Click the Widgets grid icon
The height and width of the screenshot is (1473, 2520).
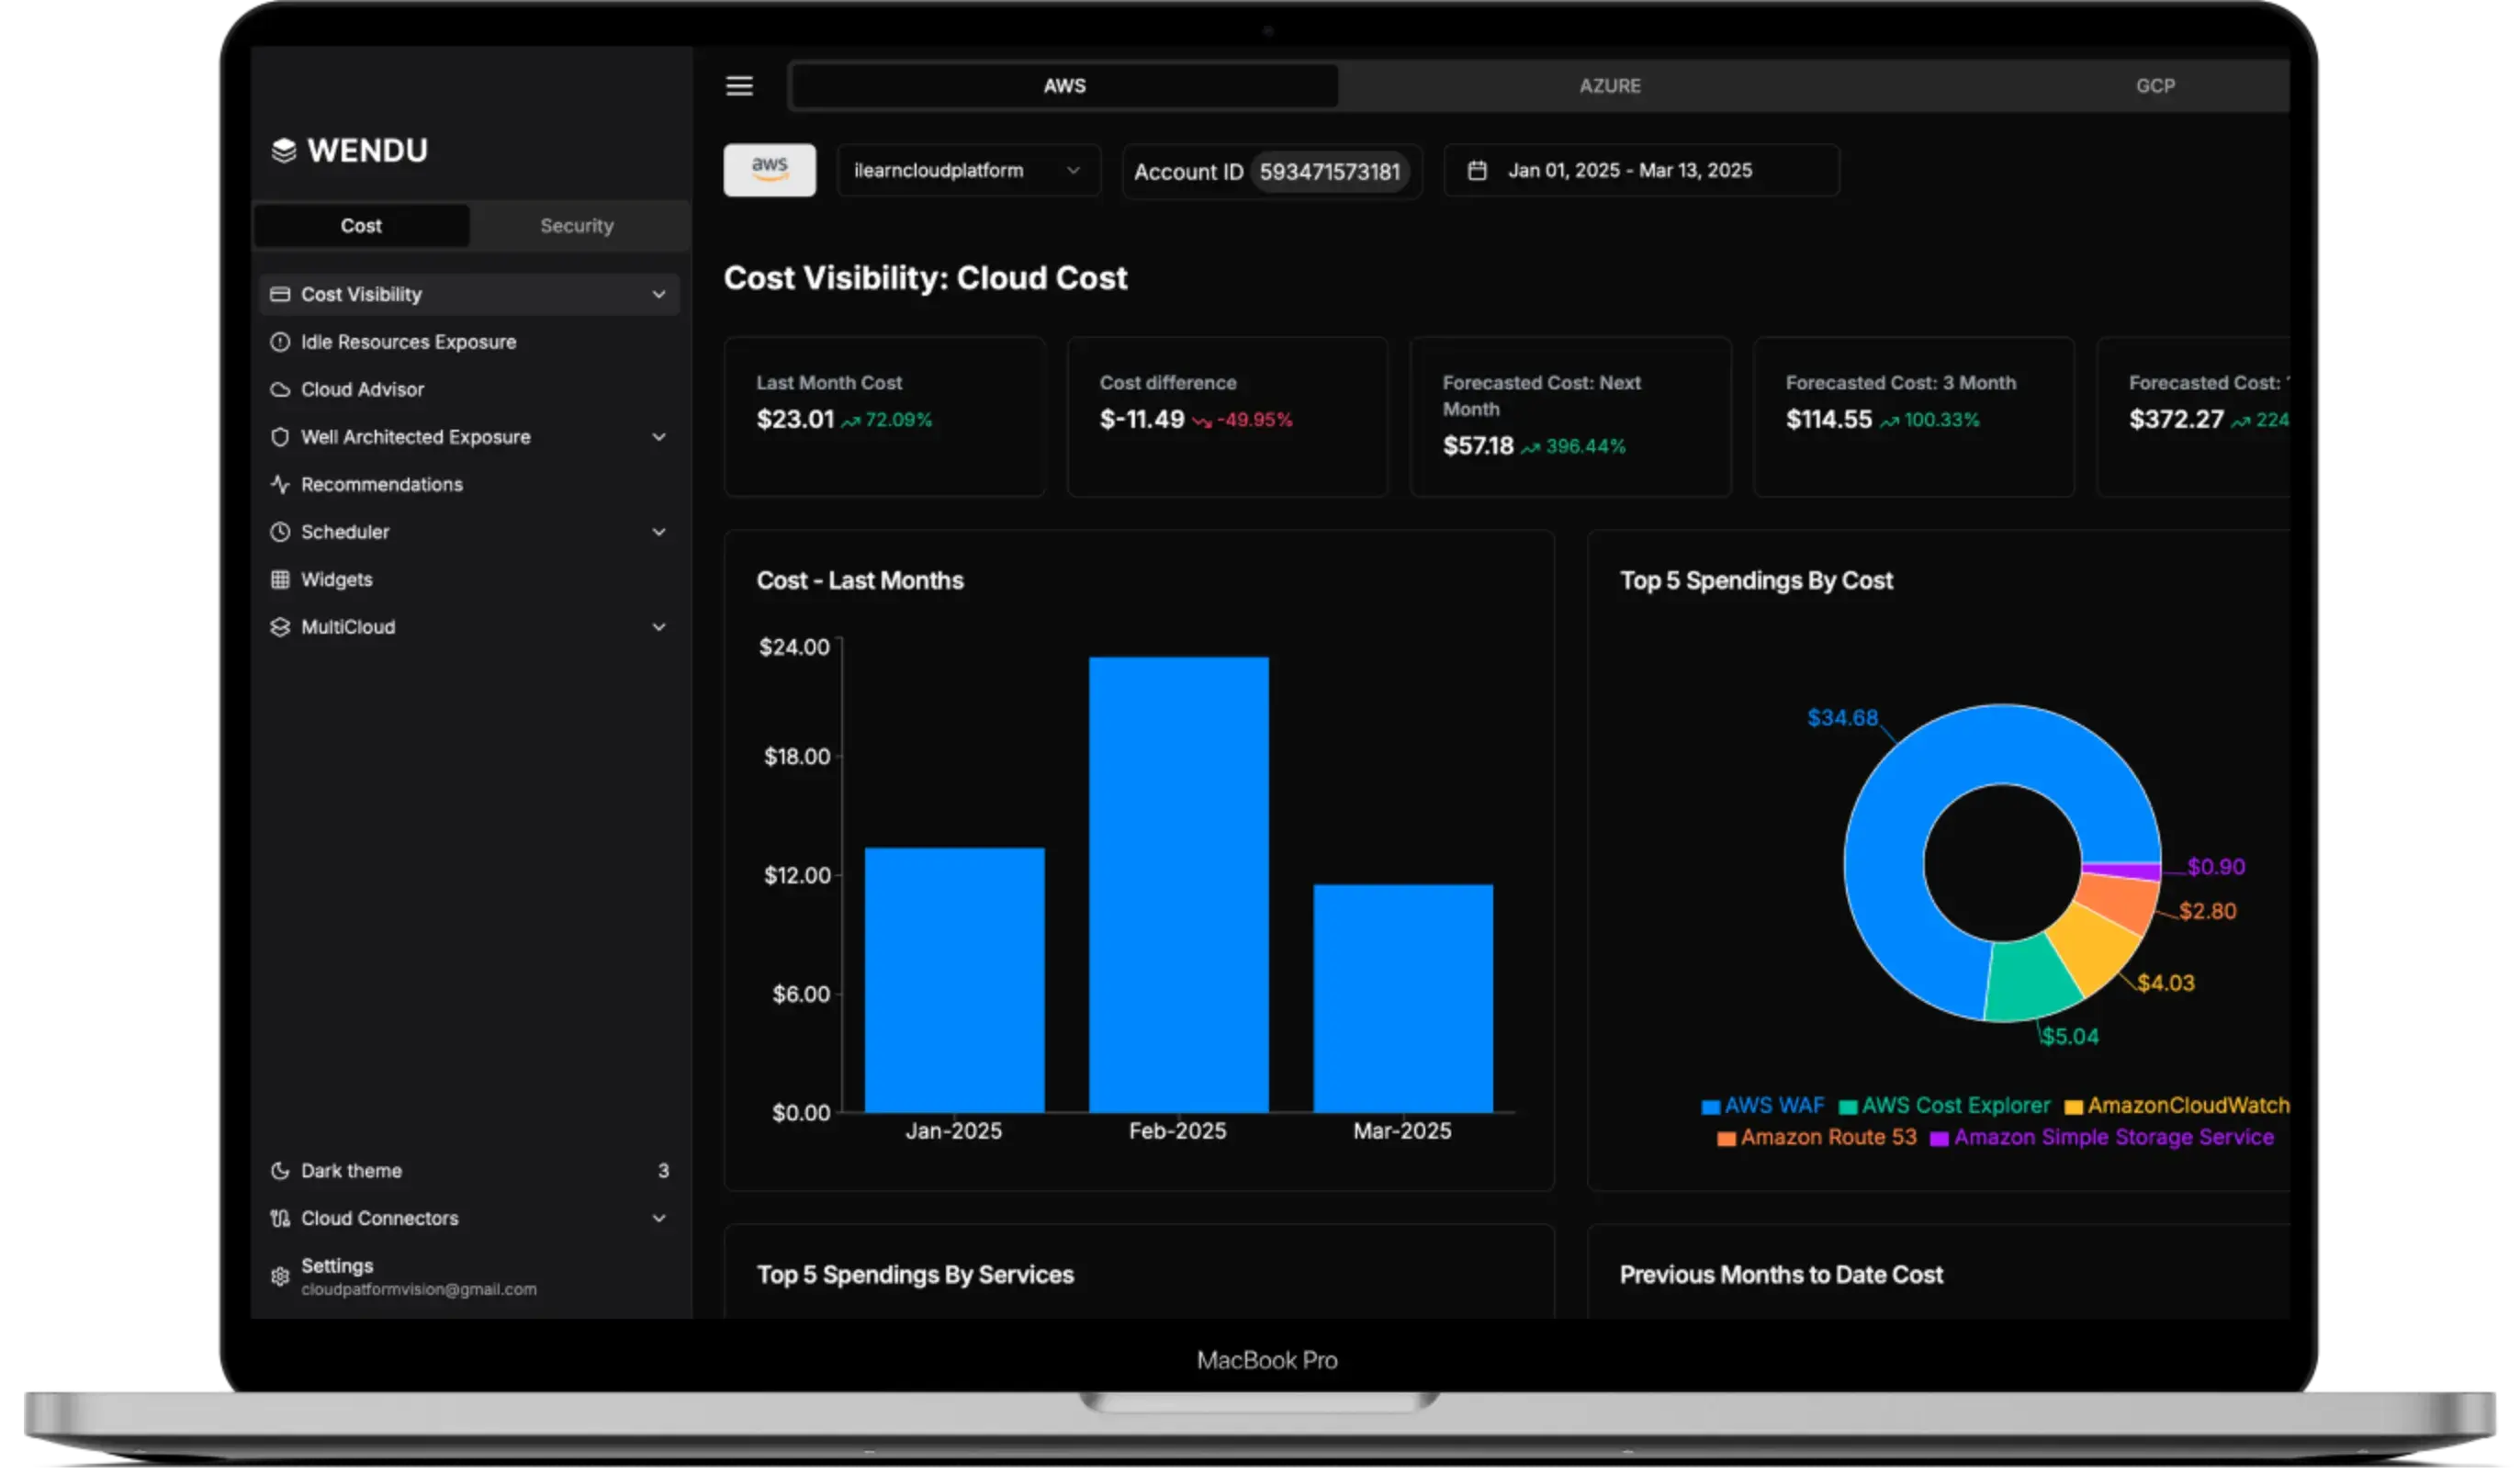coord(280,579)
